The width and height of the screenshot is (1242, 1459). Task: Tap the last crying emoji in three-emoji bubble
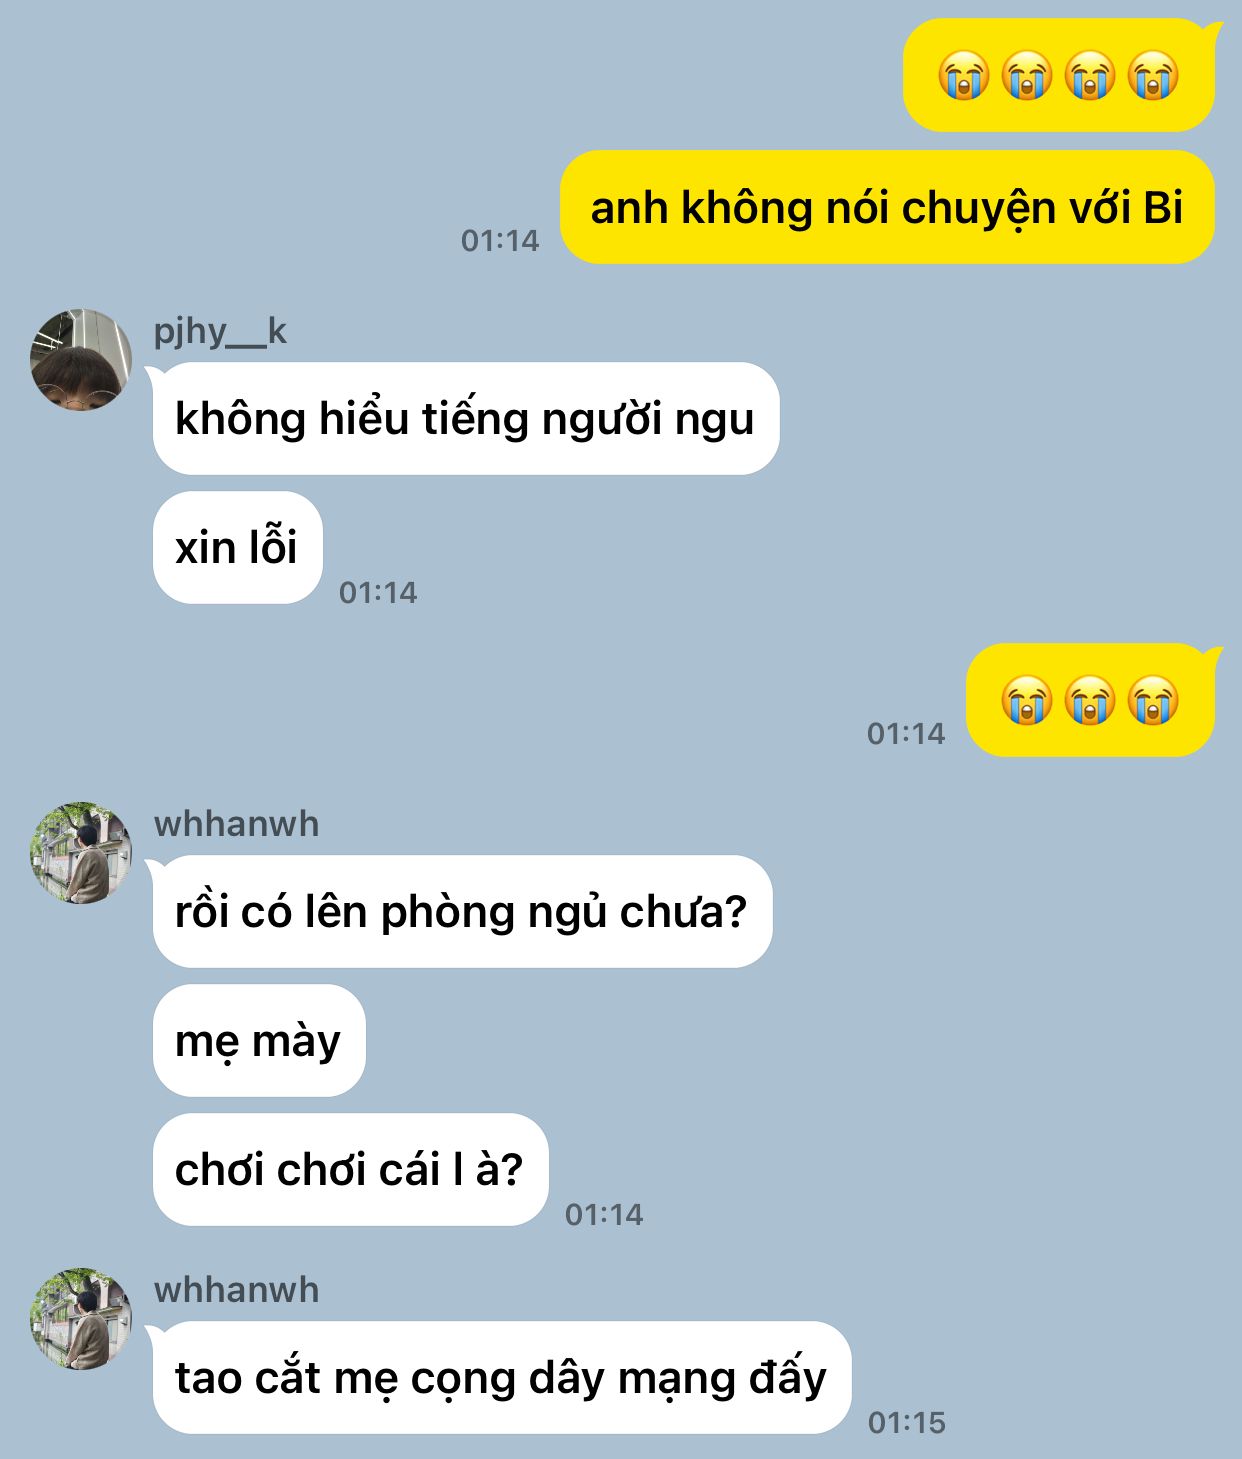pyautogui.click(x=1153, y=700)
